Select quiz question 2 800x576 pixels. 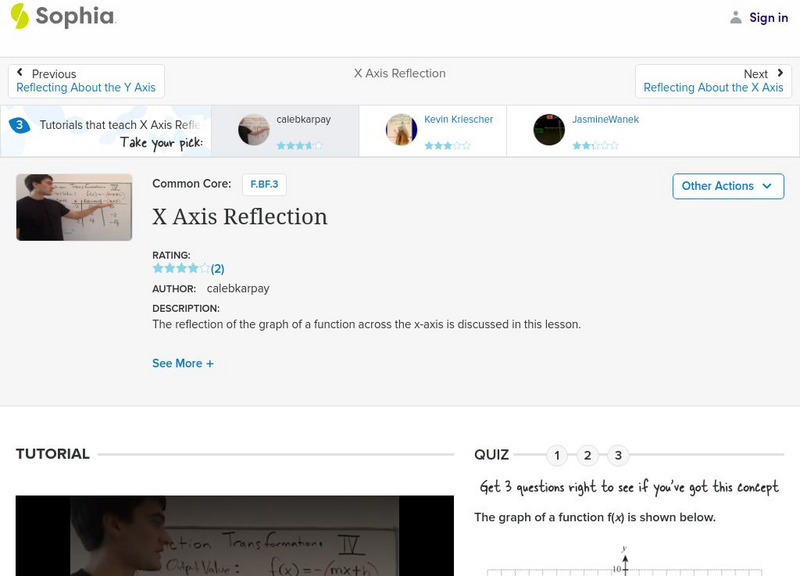click(x=588, y=456)
